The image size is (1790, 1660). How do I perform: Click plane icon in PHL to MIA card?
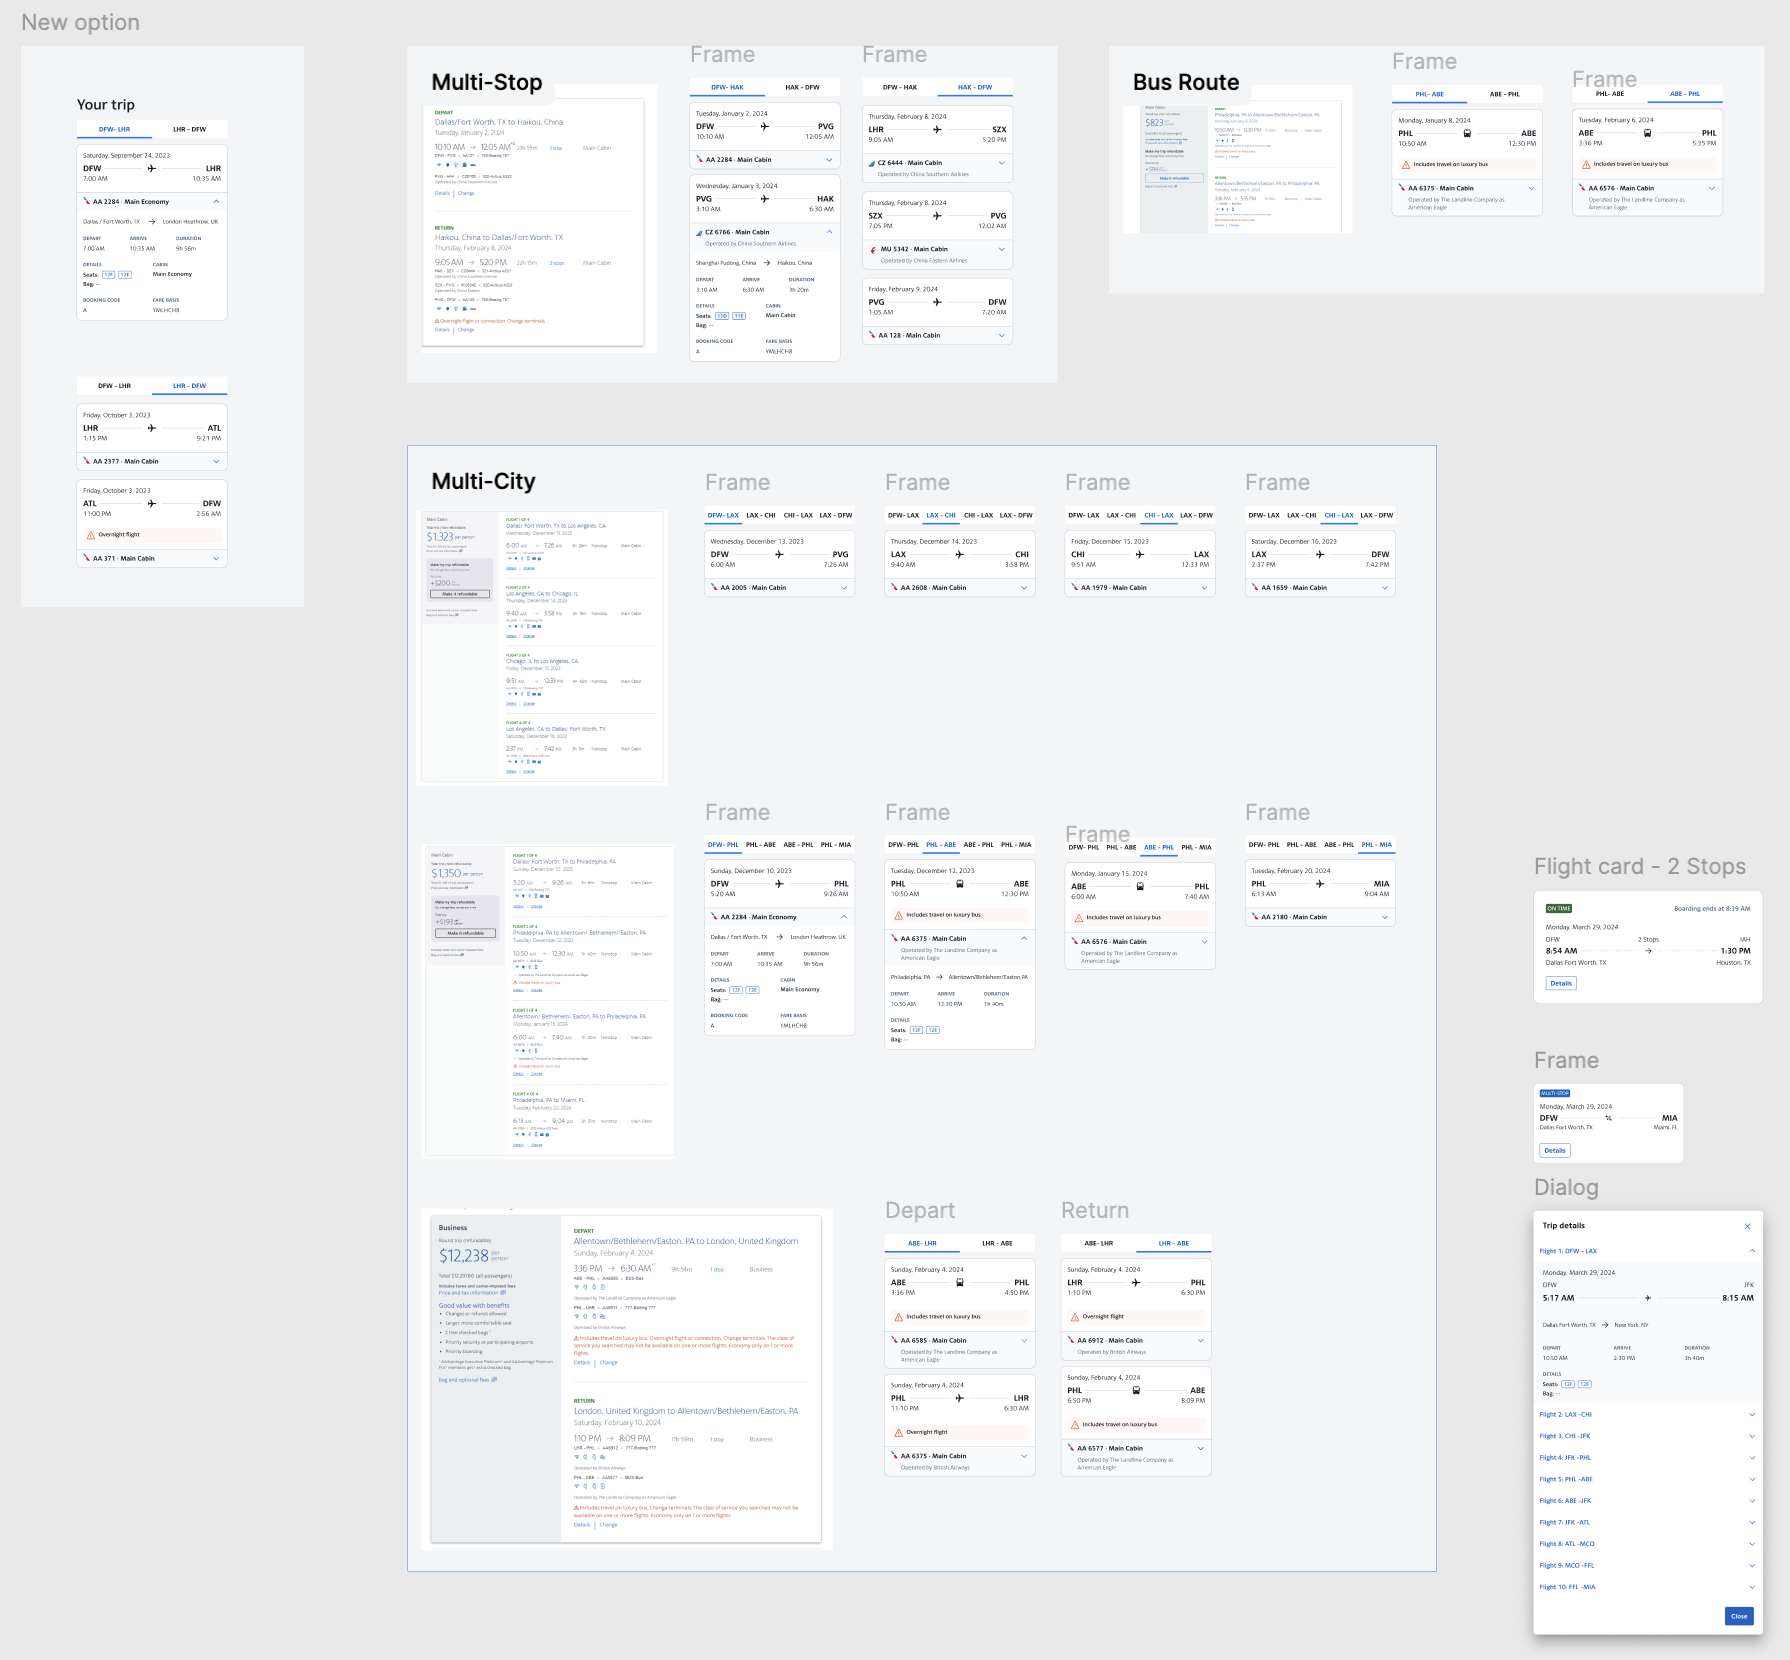click(x=1320, y=884)
